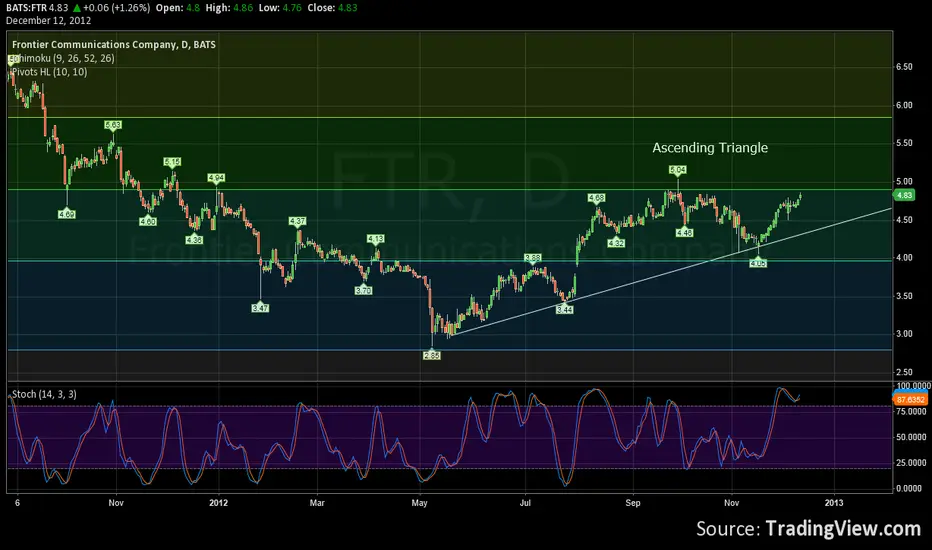The image size is (932, 550).
Task: Click the 75.0000 stochastic axis label
Action: pos(911,411)
